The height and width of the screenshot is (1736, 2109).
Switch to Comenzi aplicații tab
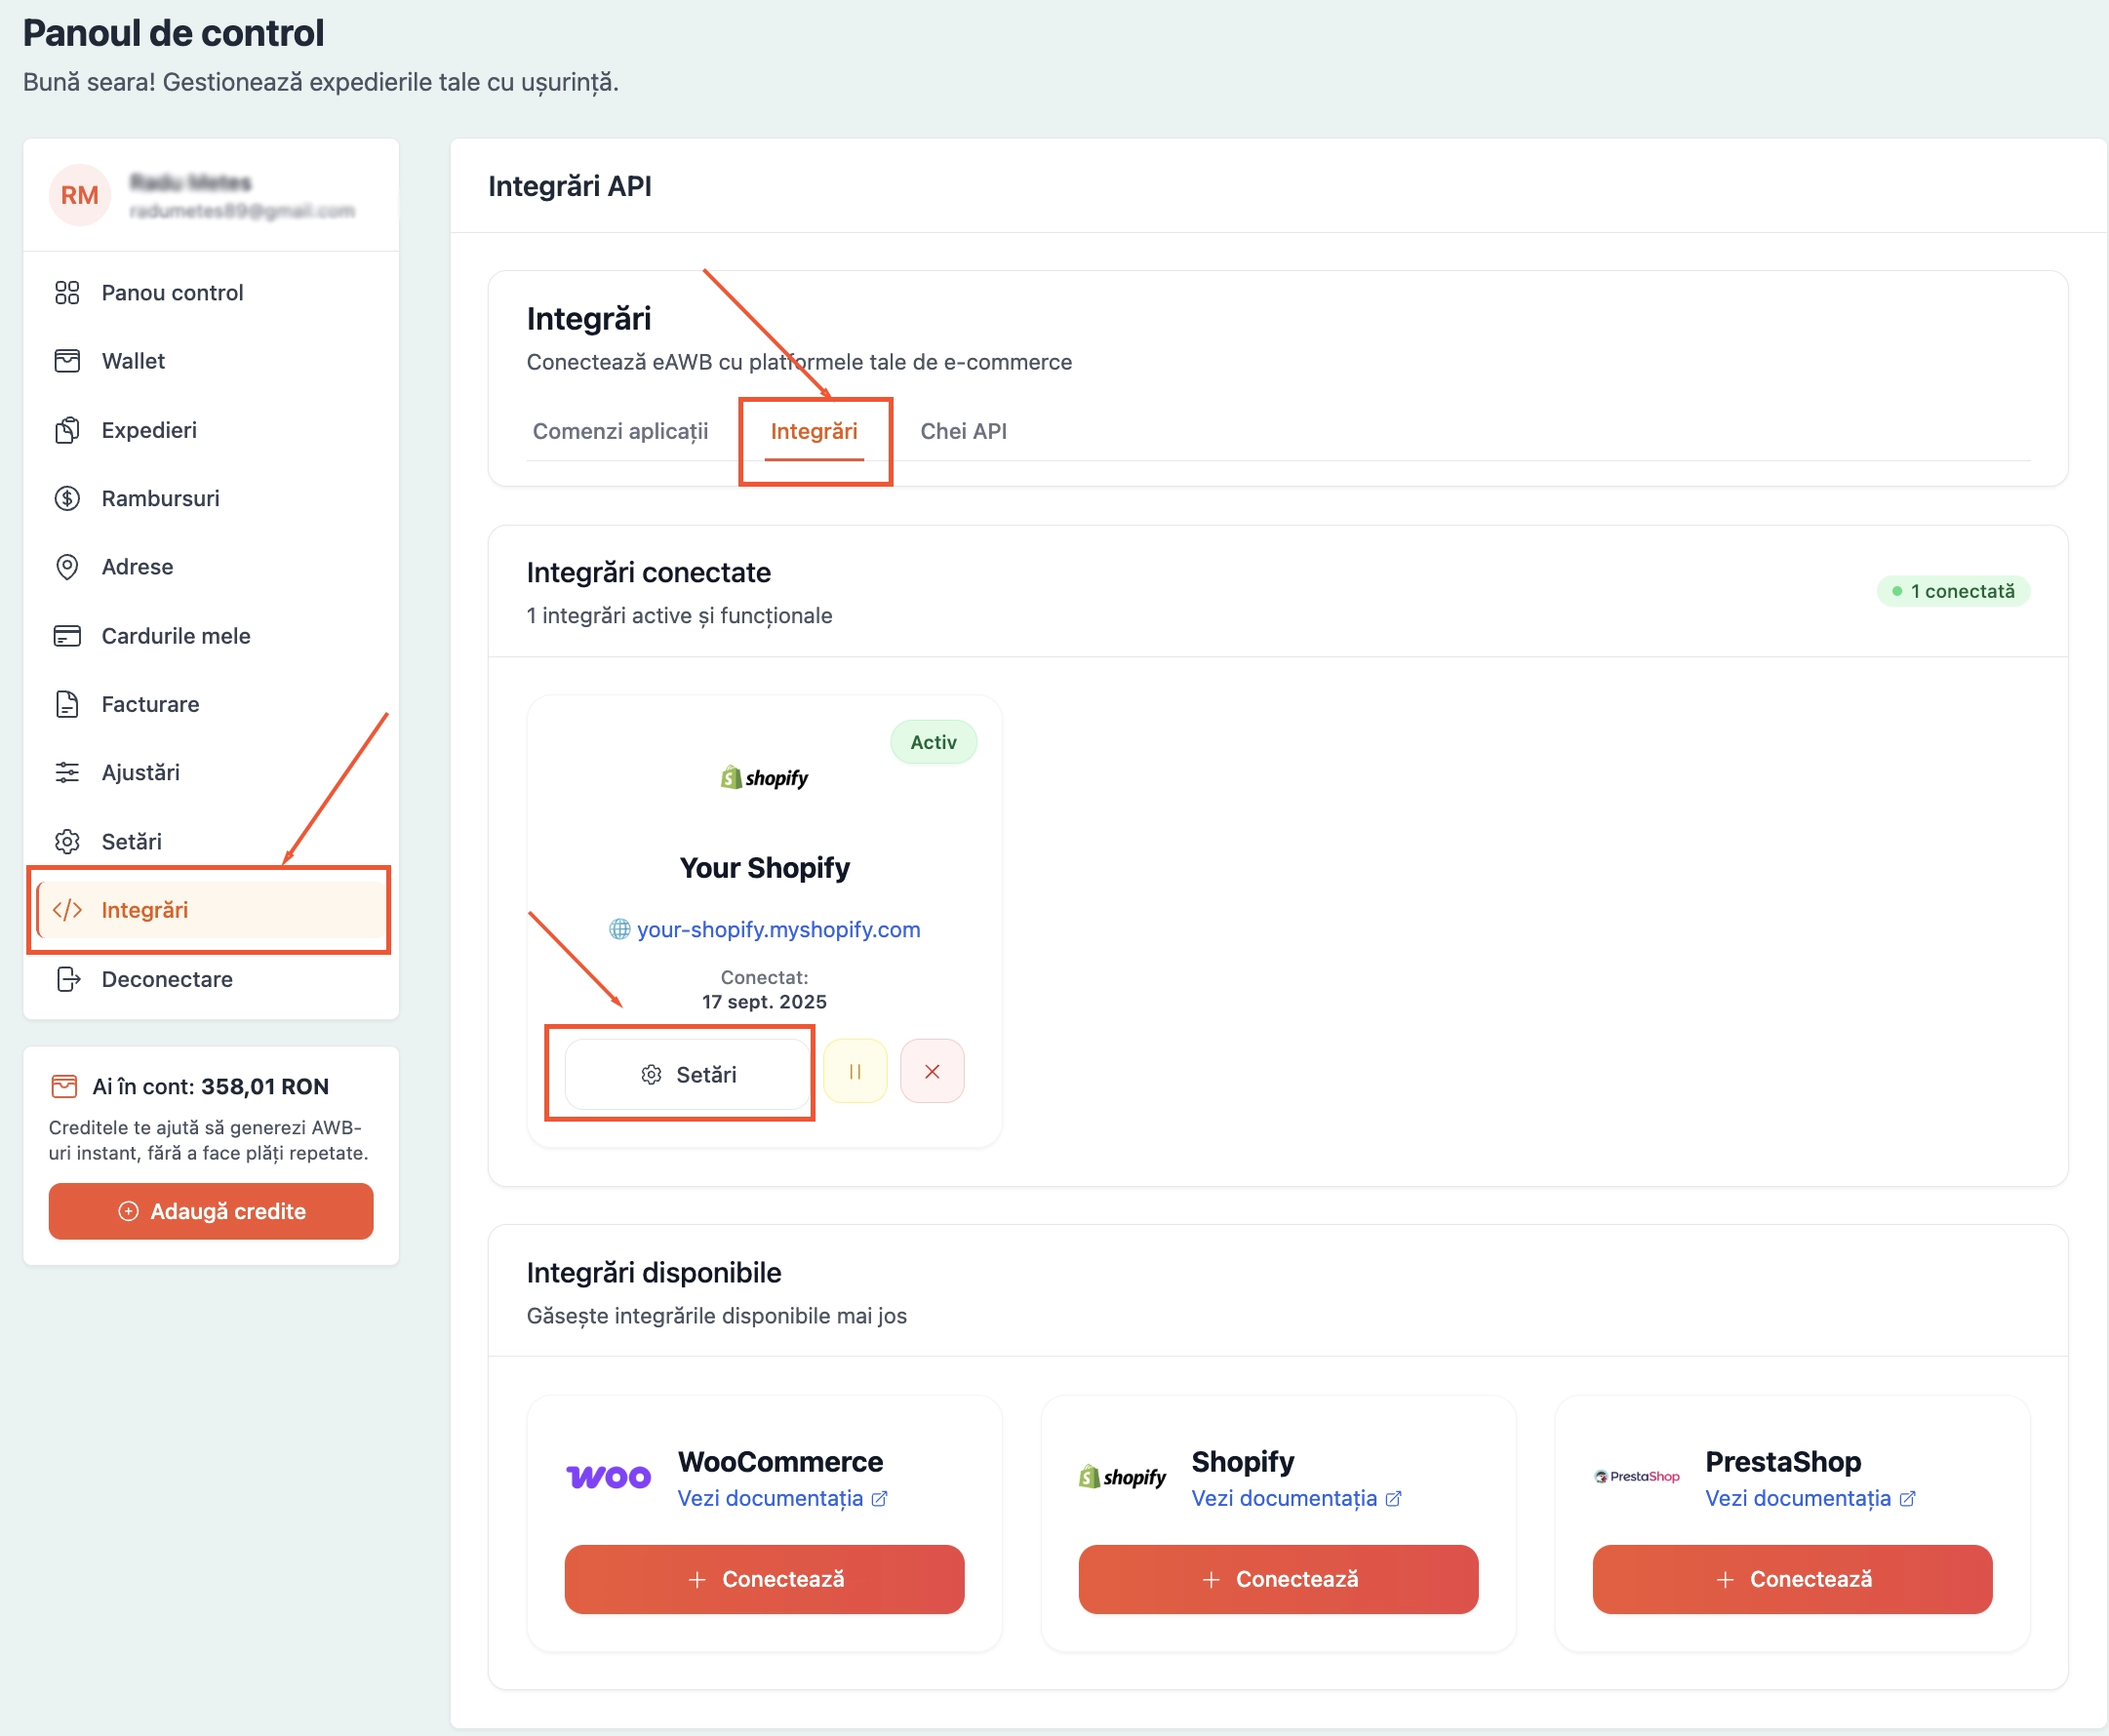click(x=620, y=431)
